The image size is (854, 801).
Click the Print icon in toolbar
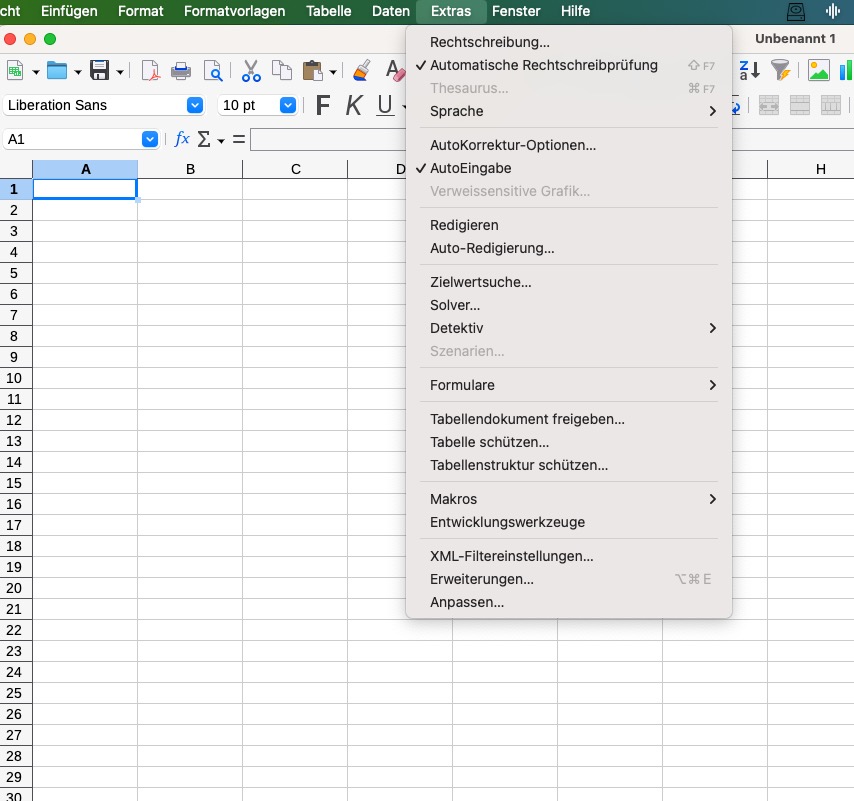[181, 71]
